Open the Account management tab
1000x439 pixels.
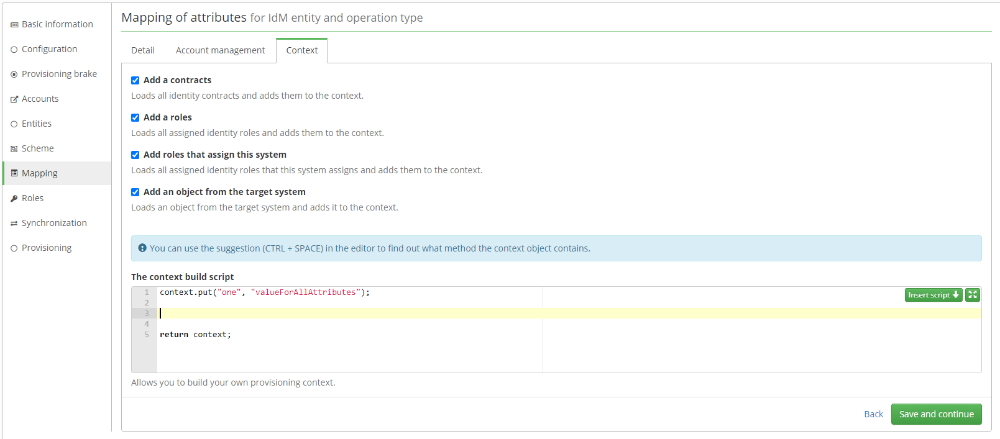tap(220, 50)
